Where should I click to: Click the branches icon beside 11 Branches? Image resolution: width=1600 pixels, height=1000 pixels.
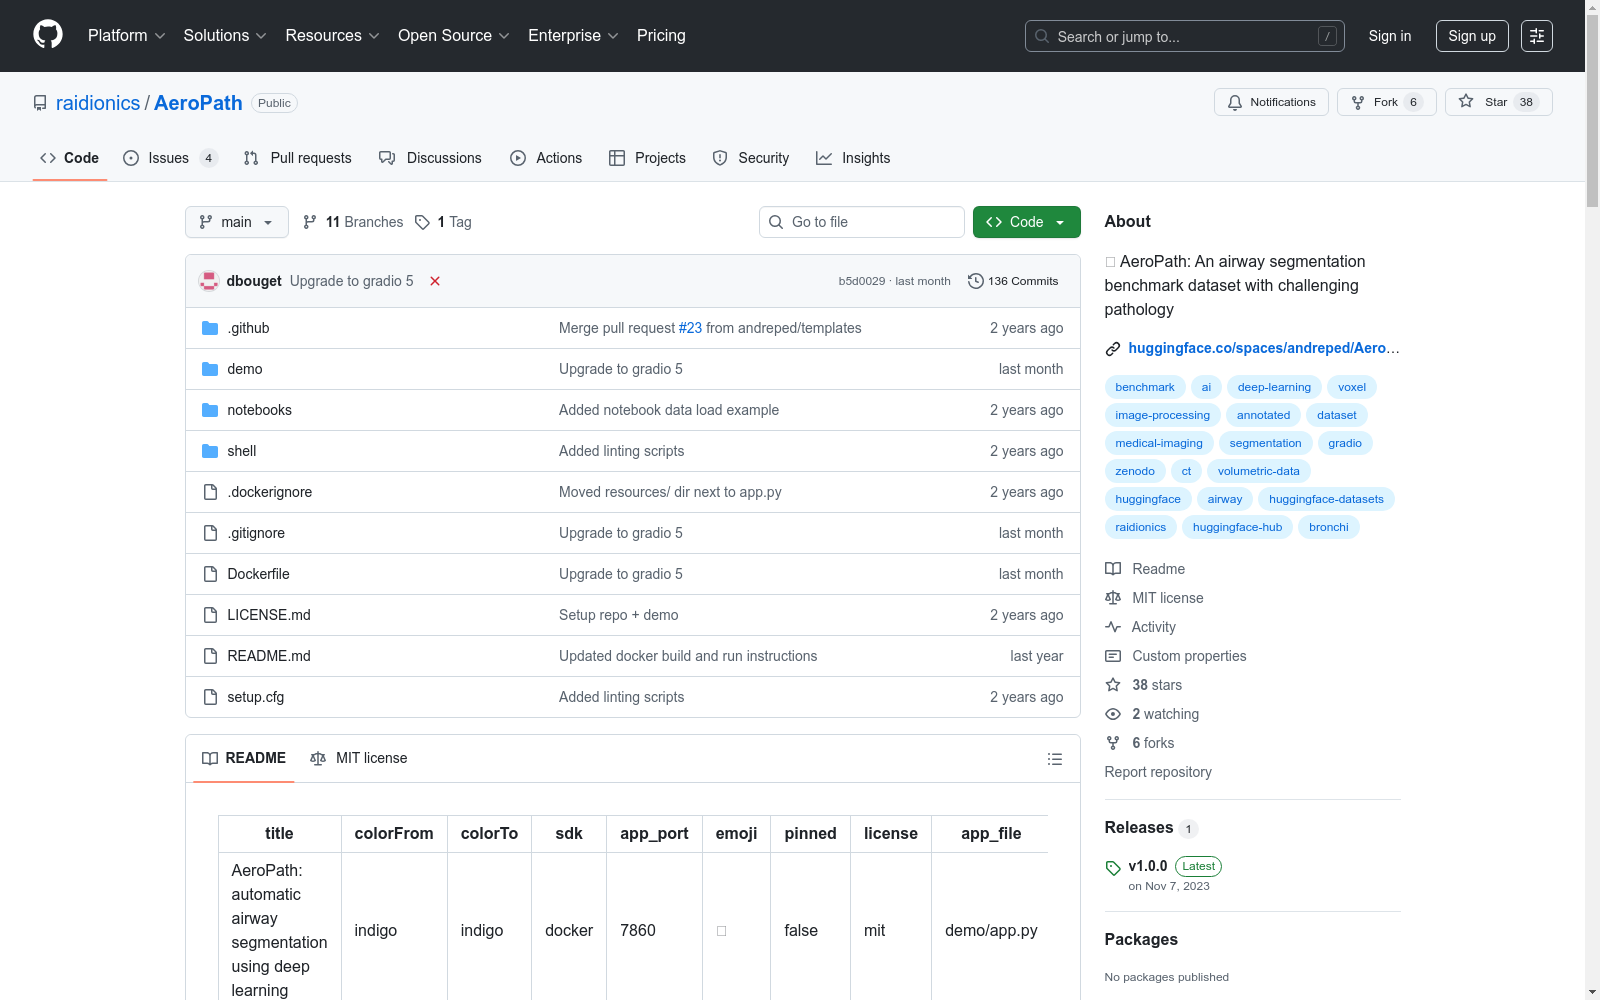[x=310, y=222]
